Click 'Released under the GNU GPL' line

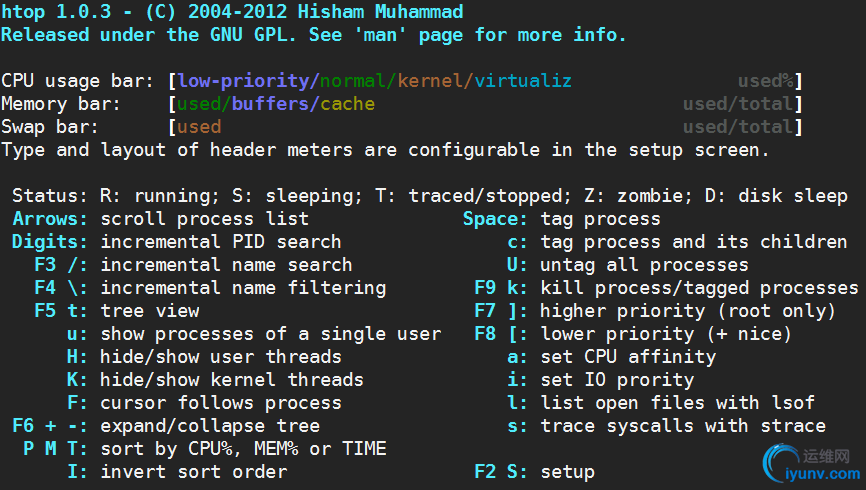(314, 35)
